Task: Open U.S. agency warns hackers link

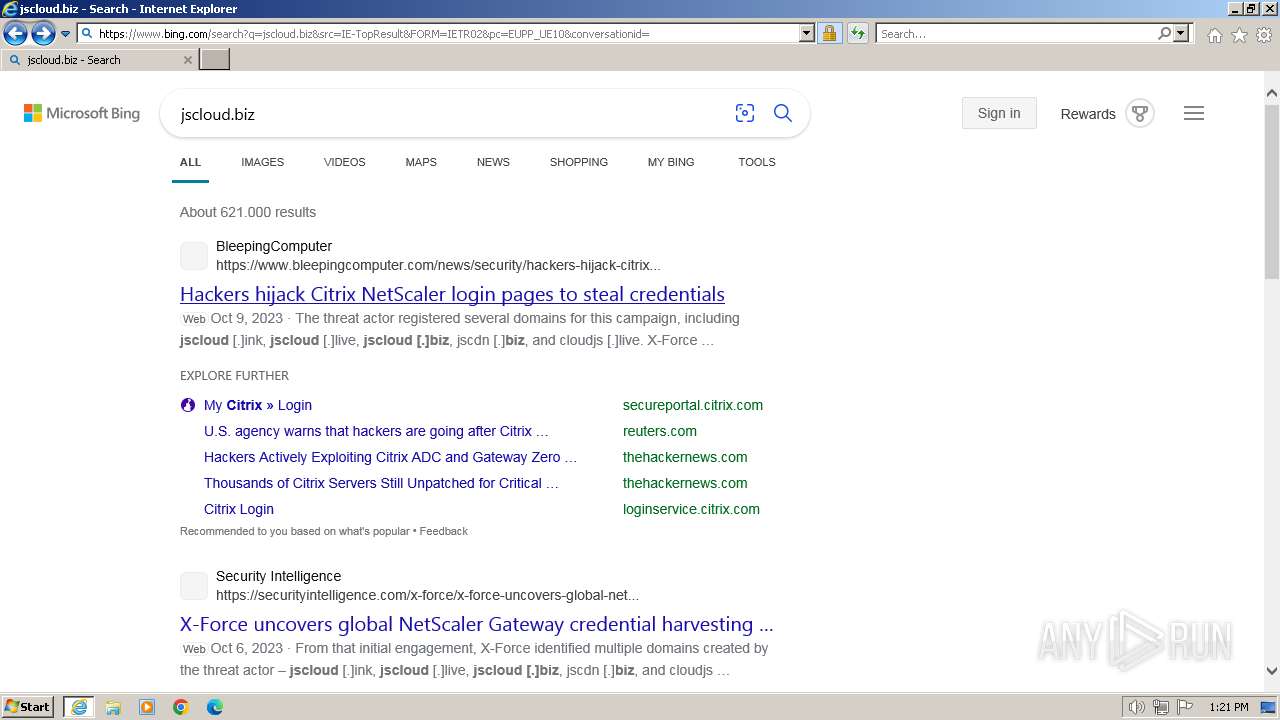Action: click(x=376, y=431)
